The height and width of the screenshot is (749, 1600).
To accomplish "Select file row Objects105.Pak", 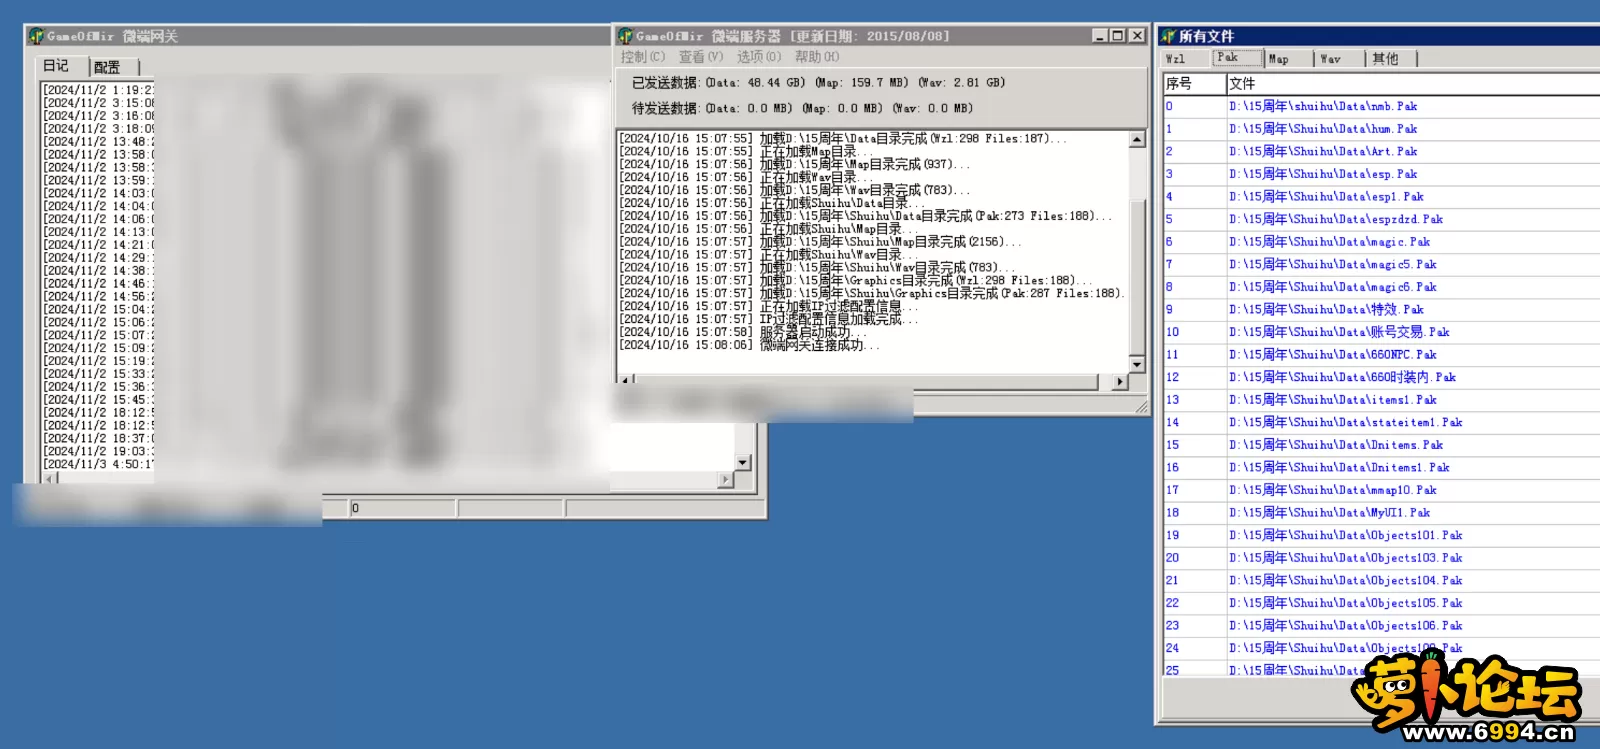I will click(x=1381, y=603).
